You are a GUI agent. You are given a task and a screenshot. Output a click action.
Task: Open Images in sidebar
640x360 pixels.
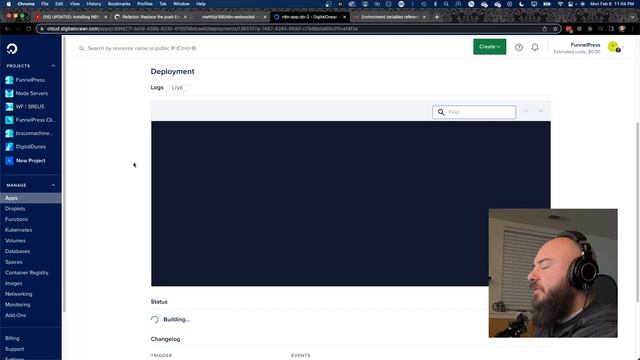13,283
